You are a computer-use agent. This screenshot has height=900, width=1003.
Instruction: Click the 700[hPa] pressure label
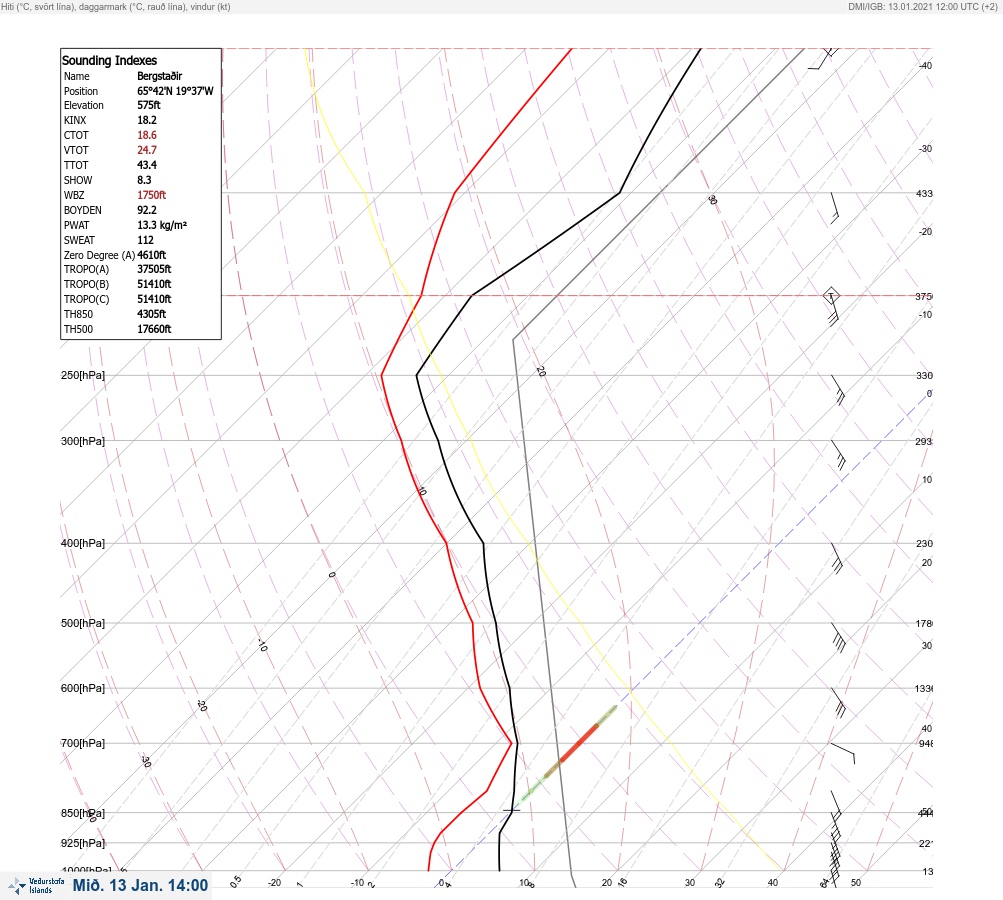[x=83, y=743]
